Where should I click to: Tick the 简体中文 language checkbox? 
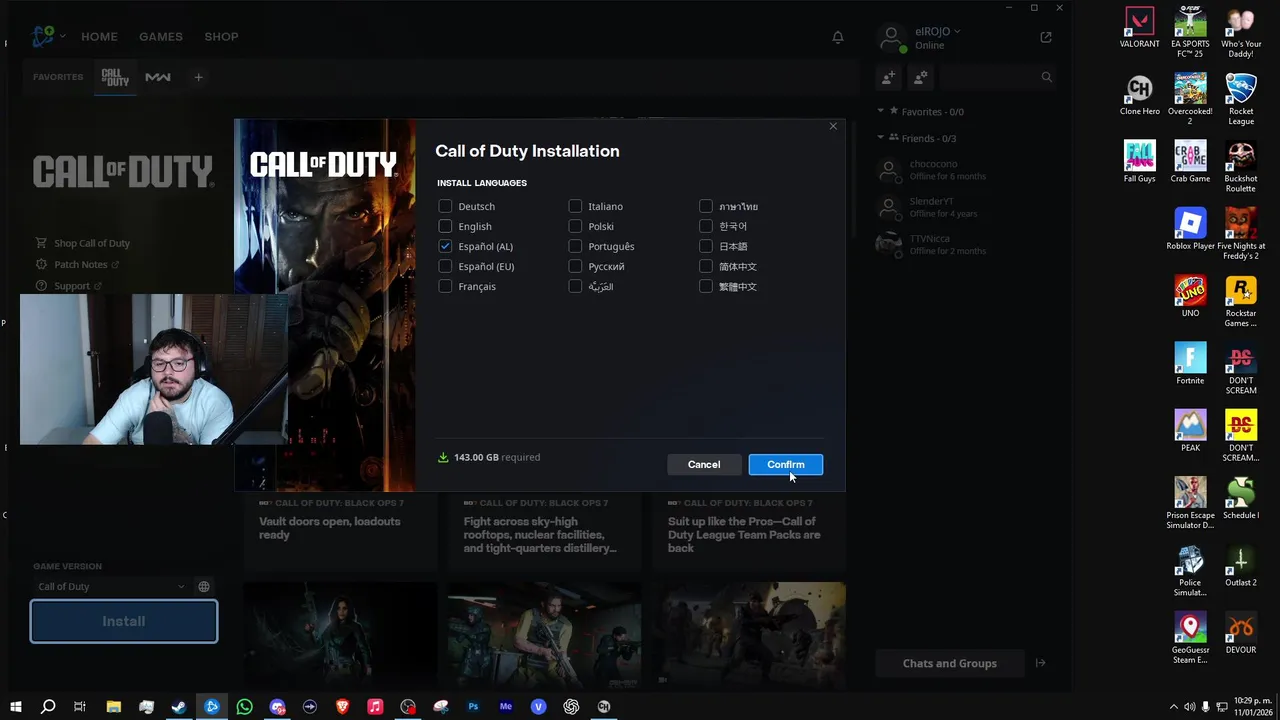pos(706,266)
